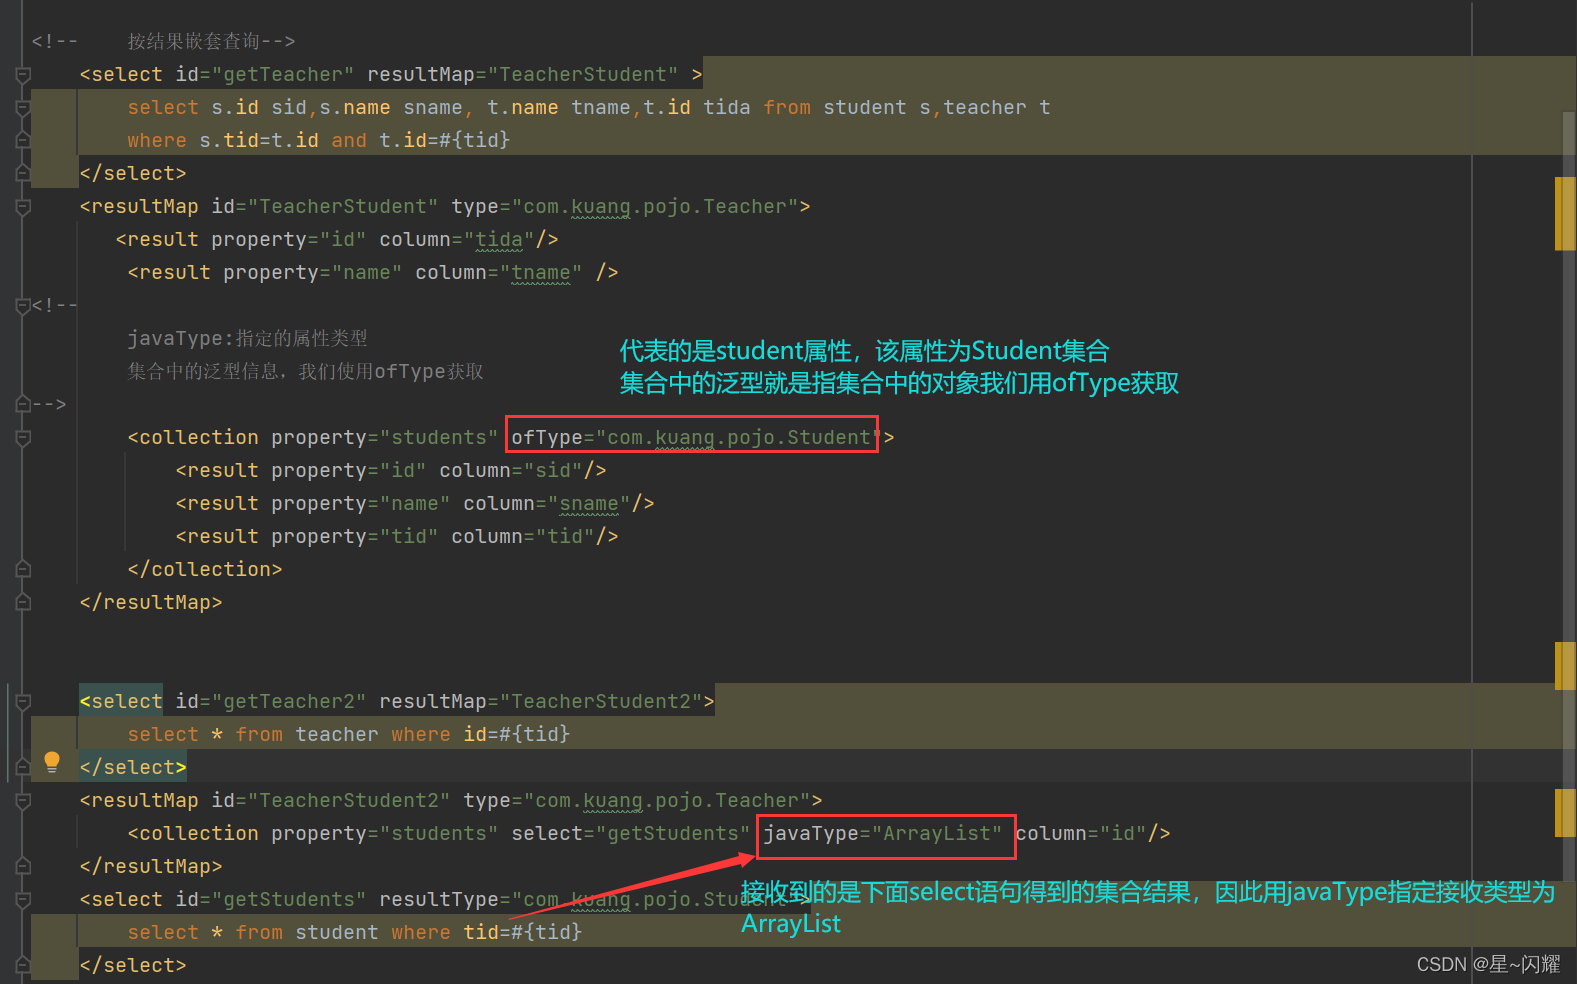Toggle fold marker on 'where s.tid=t.id' line
1577x984 pixels.
click(23, 141)
